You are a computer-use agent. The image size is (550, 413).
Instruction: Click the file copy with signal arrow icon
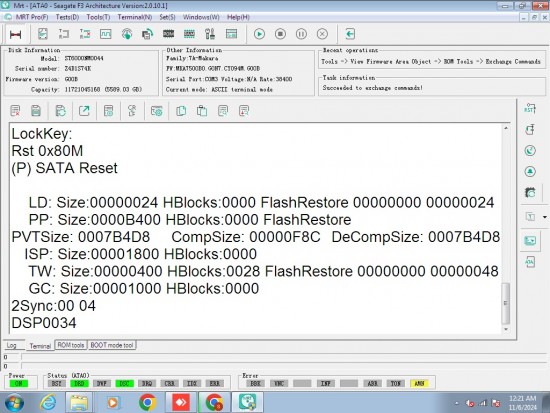tap(148, 34)
